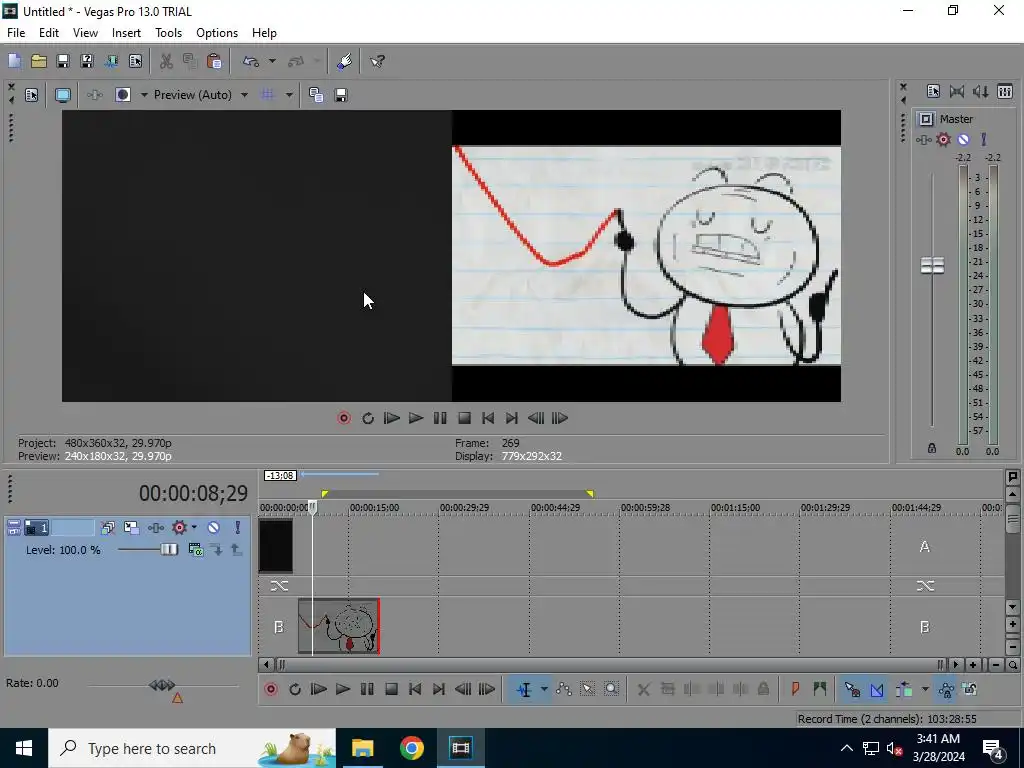Viewport: 1024px width, 768px height.
Task: Go to Start under video preview
Action: click(x=488, y=418)
